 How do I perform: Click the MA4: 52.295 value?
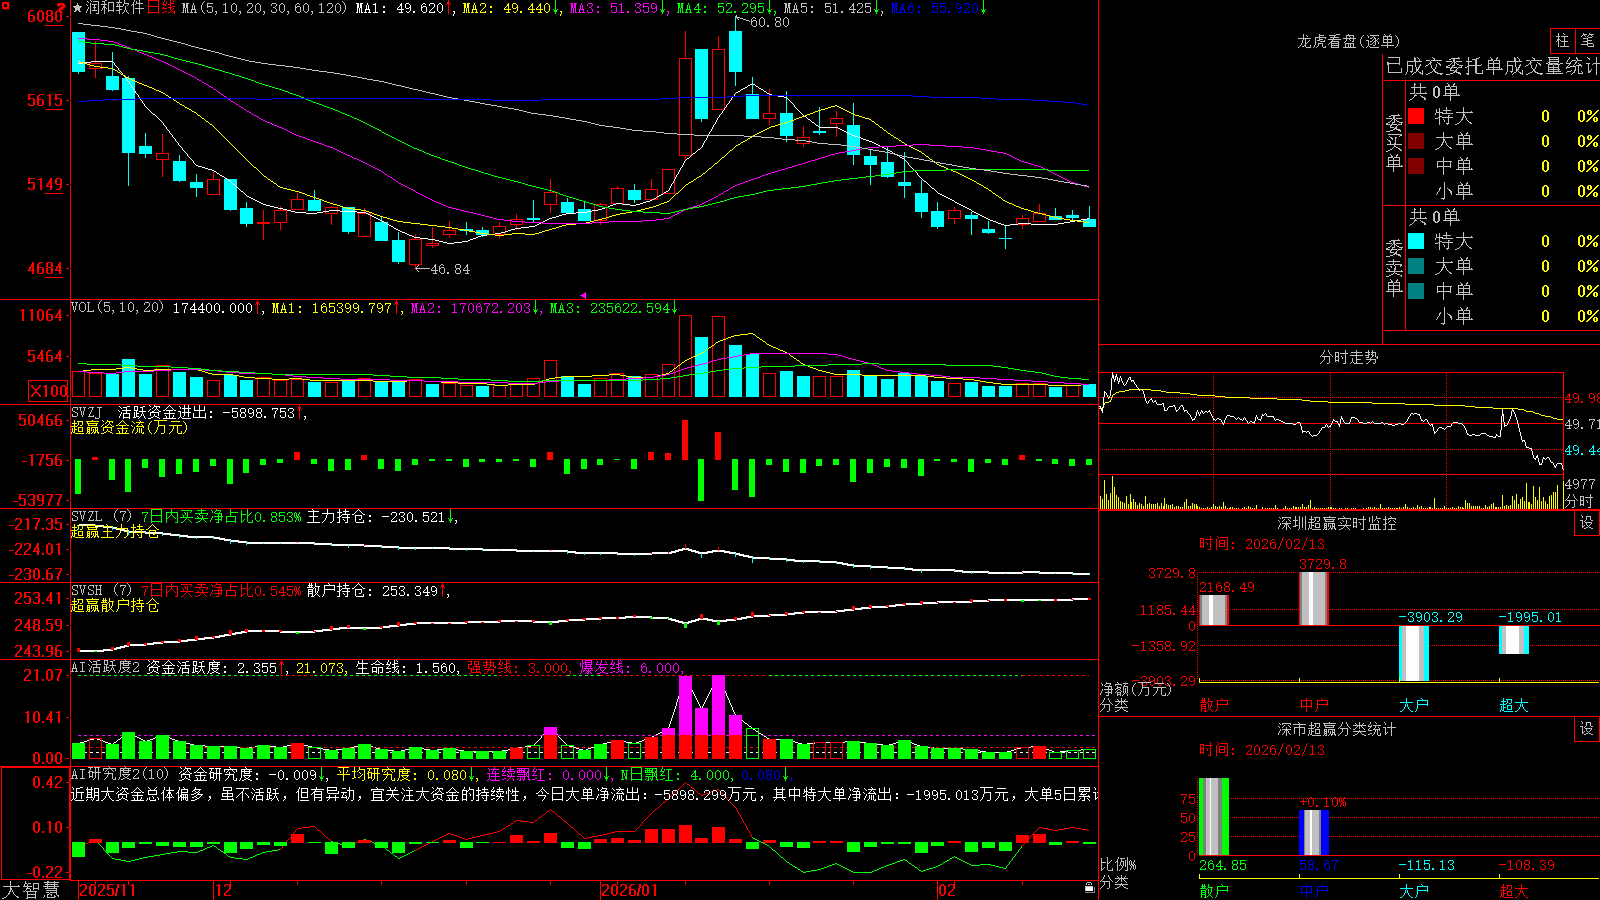pos(723,8)
